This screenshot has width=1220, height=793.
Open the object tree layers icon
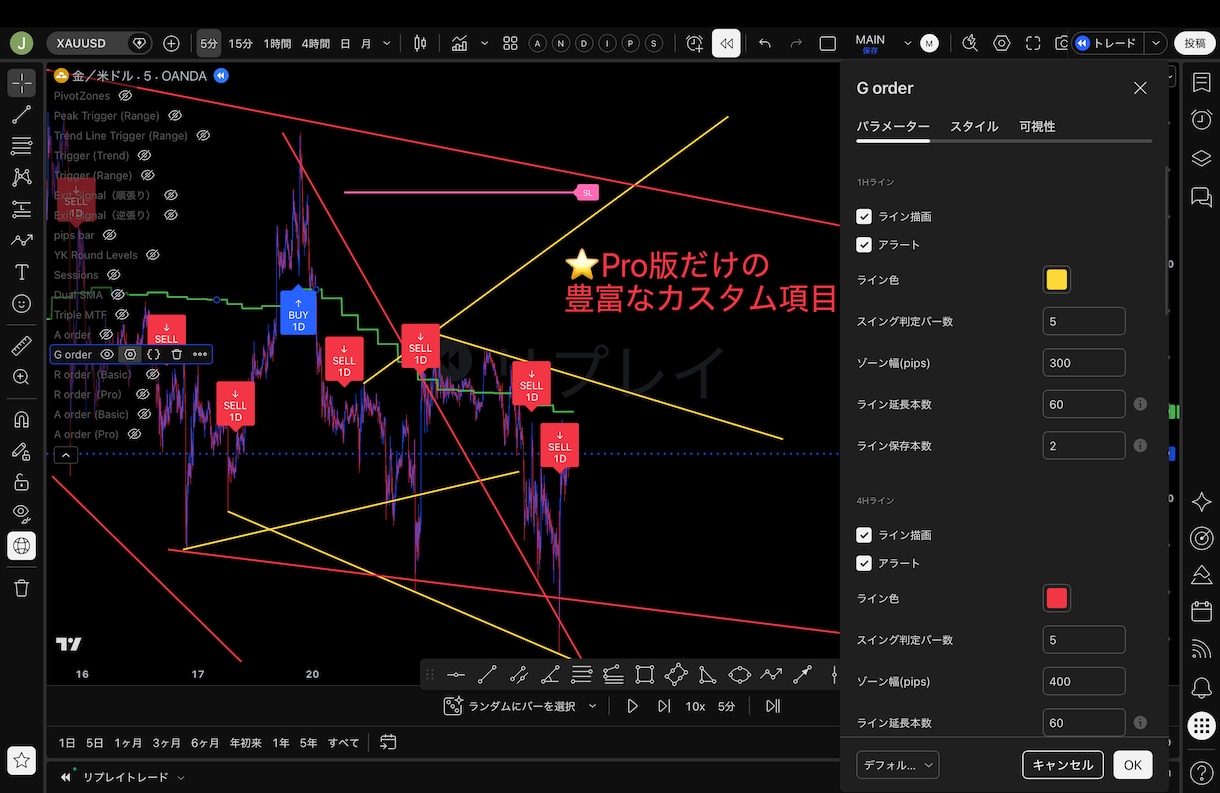[1201, 158]
